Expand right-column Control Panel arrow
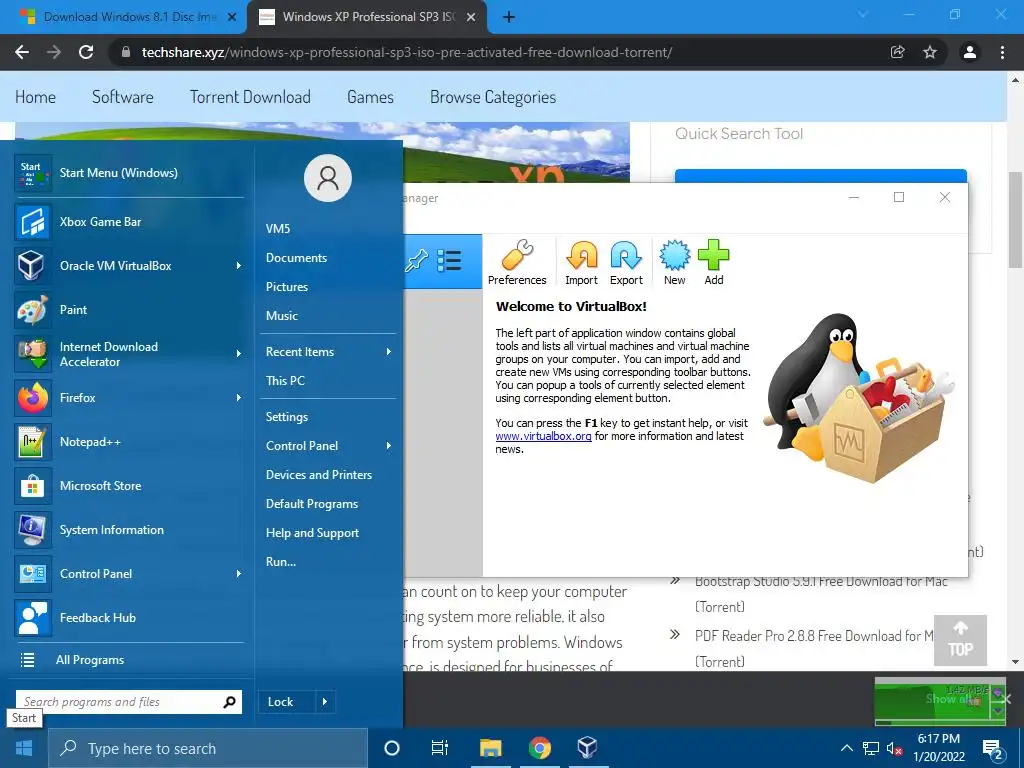Viewport: 1024px width, 768px height. tap(389, 446)
